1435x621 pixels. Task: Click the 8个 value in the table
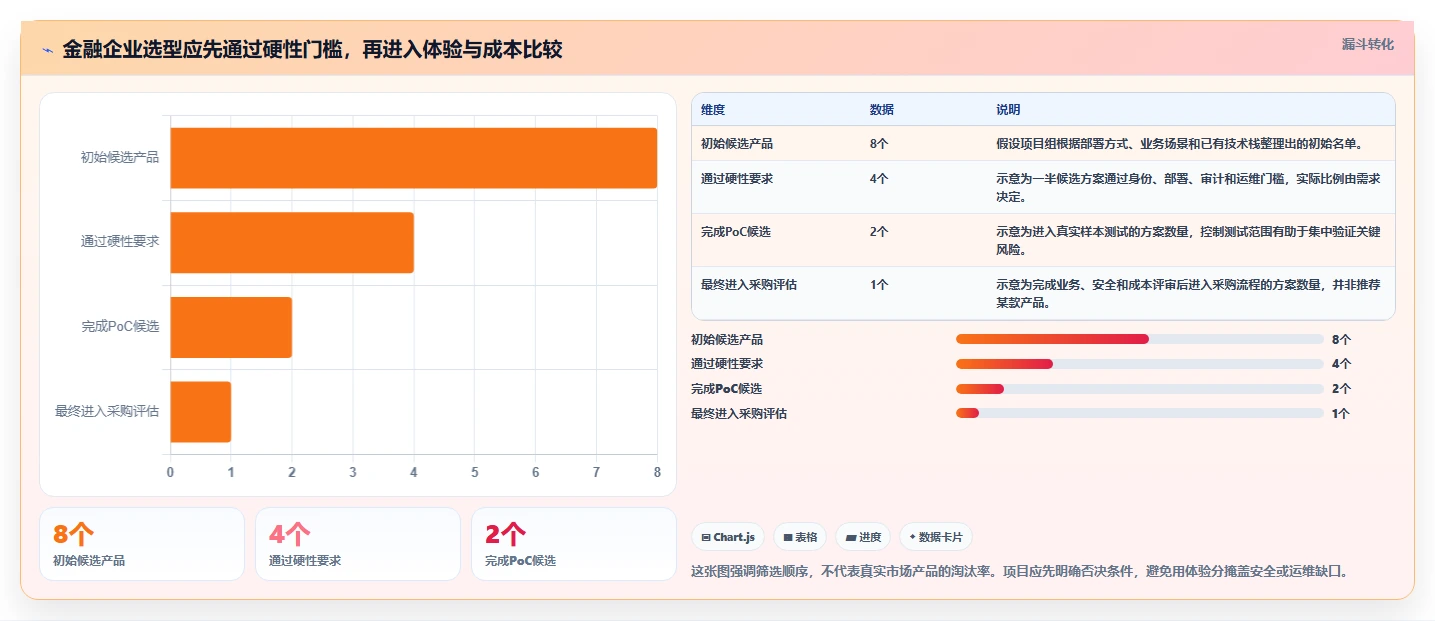(x=879, y=143)
